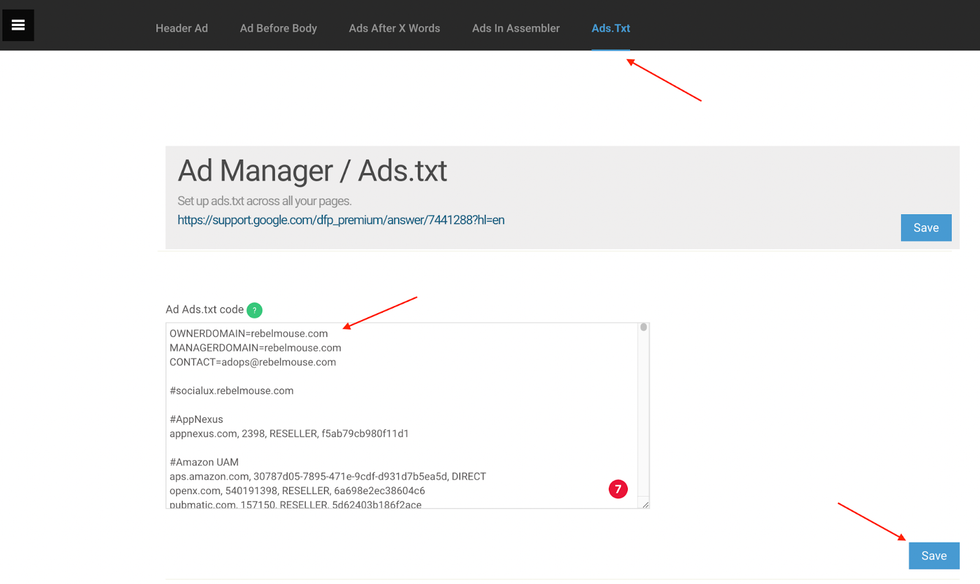Click the green help question mark icon
980x584 pixels.
coord(254,310)
